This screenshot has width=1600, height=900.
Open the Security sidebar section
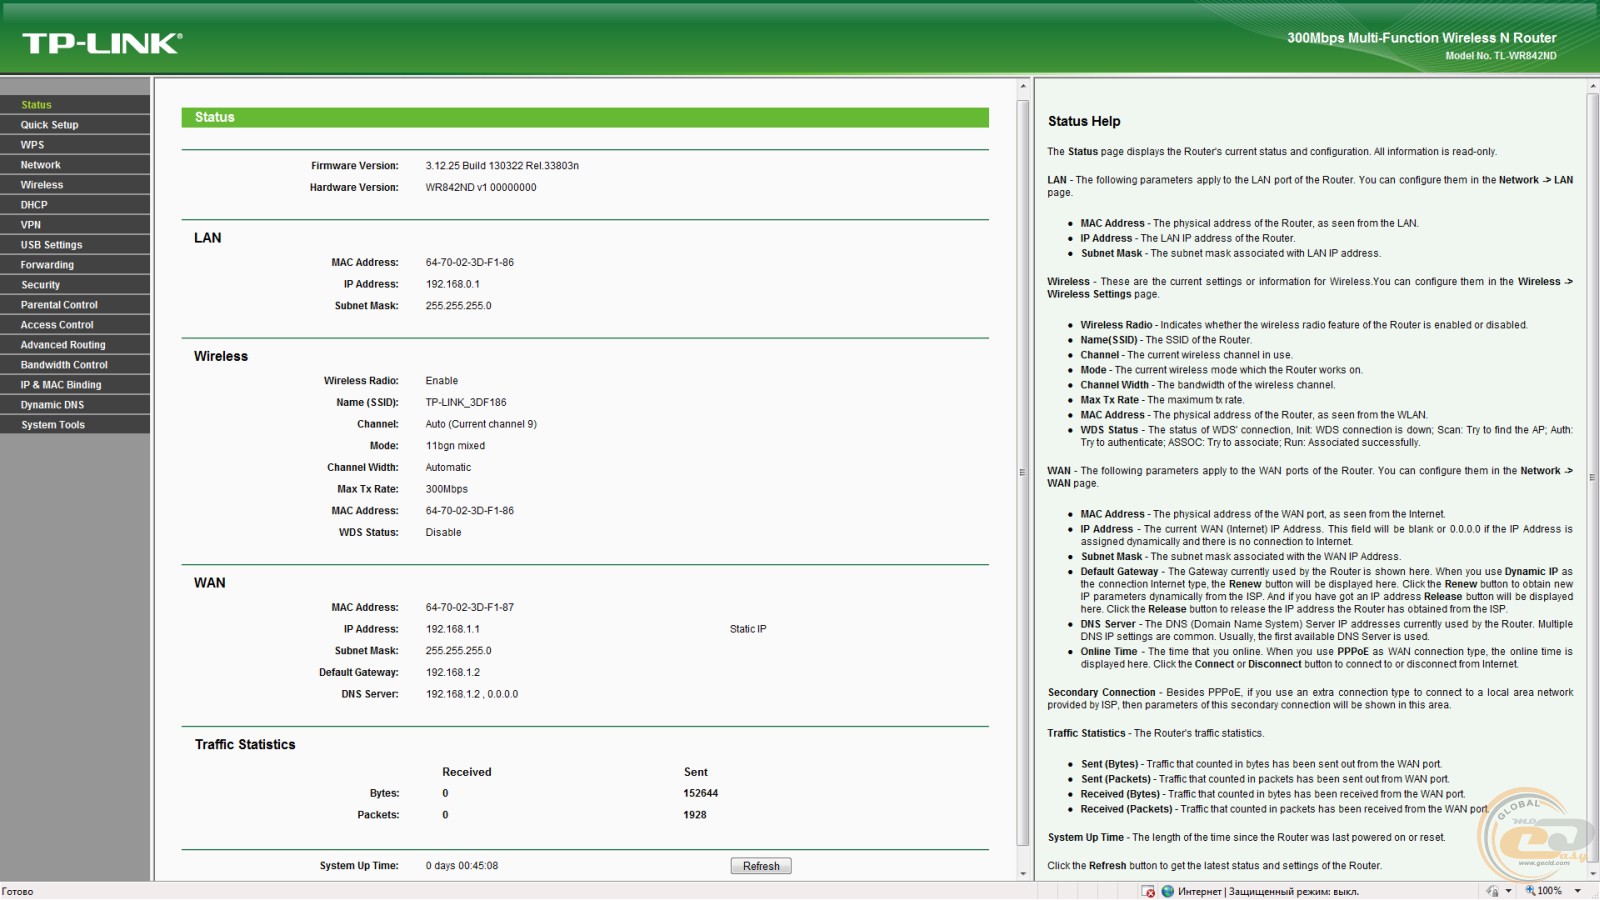tap(75, 285)
